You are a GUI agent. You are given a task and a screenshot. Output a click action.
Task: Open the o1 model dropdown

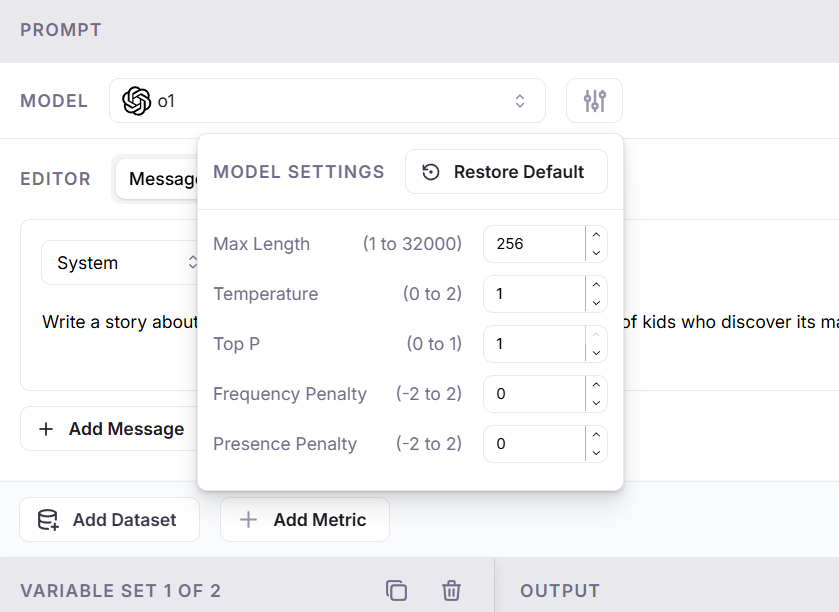coord(327,100)
